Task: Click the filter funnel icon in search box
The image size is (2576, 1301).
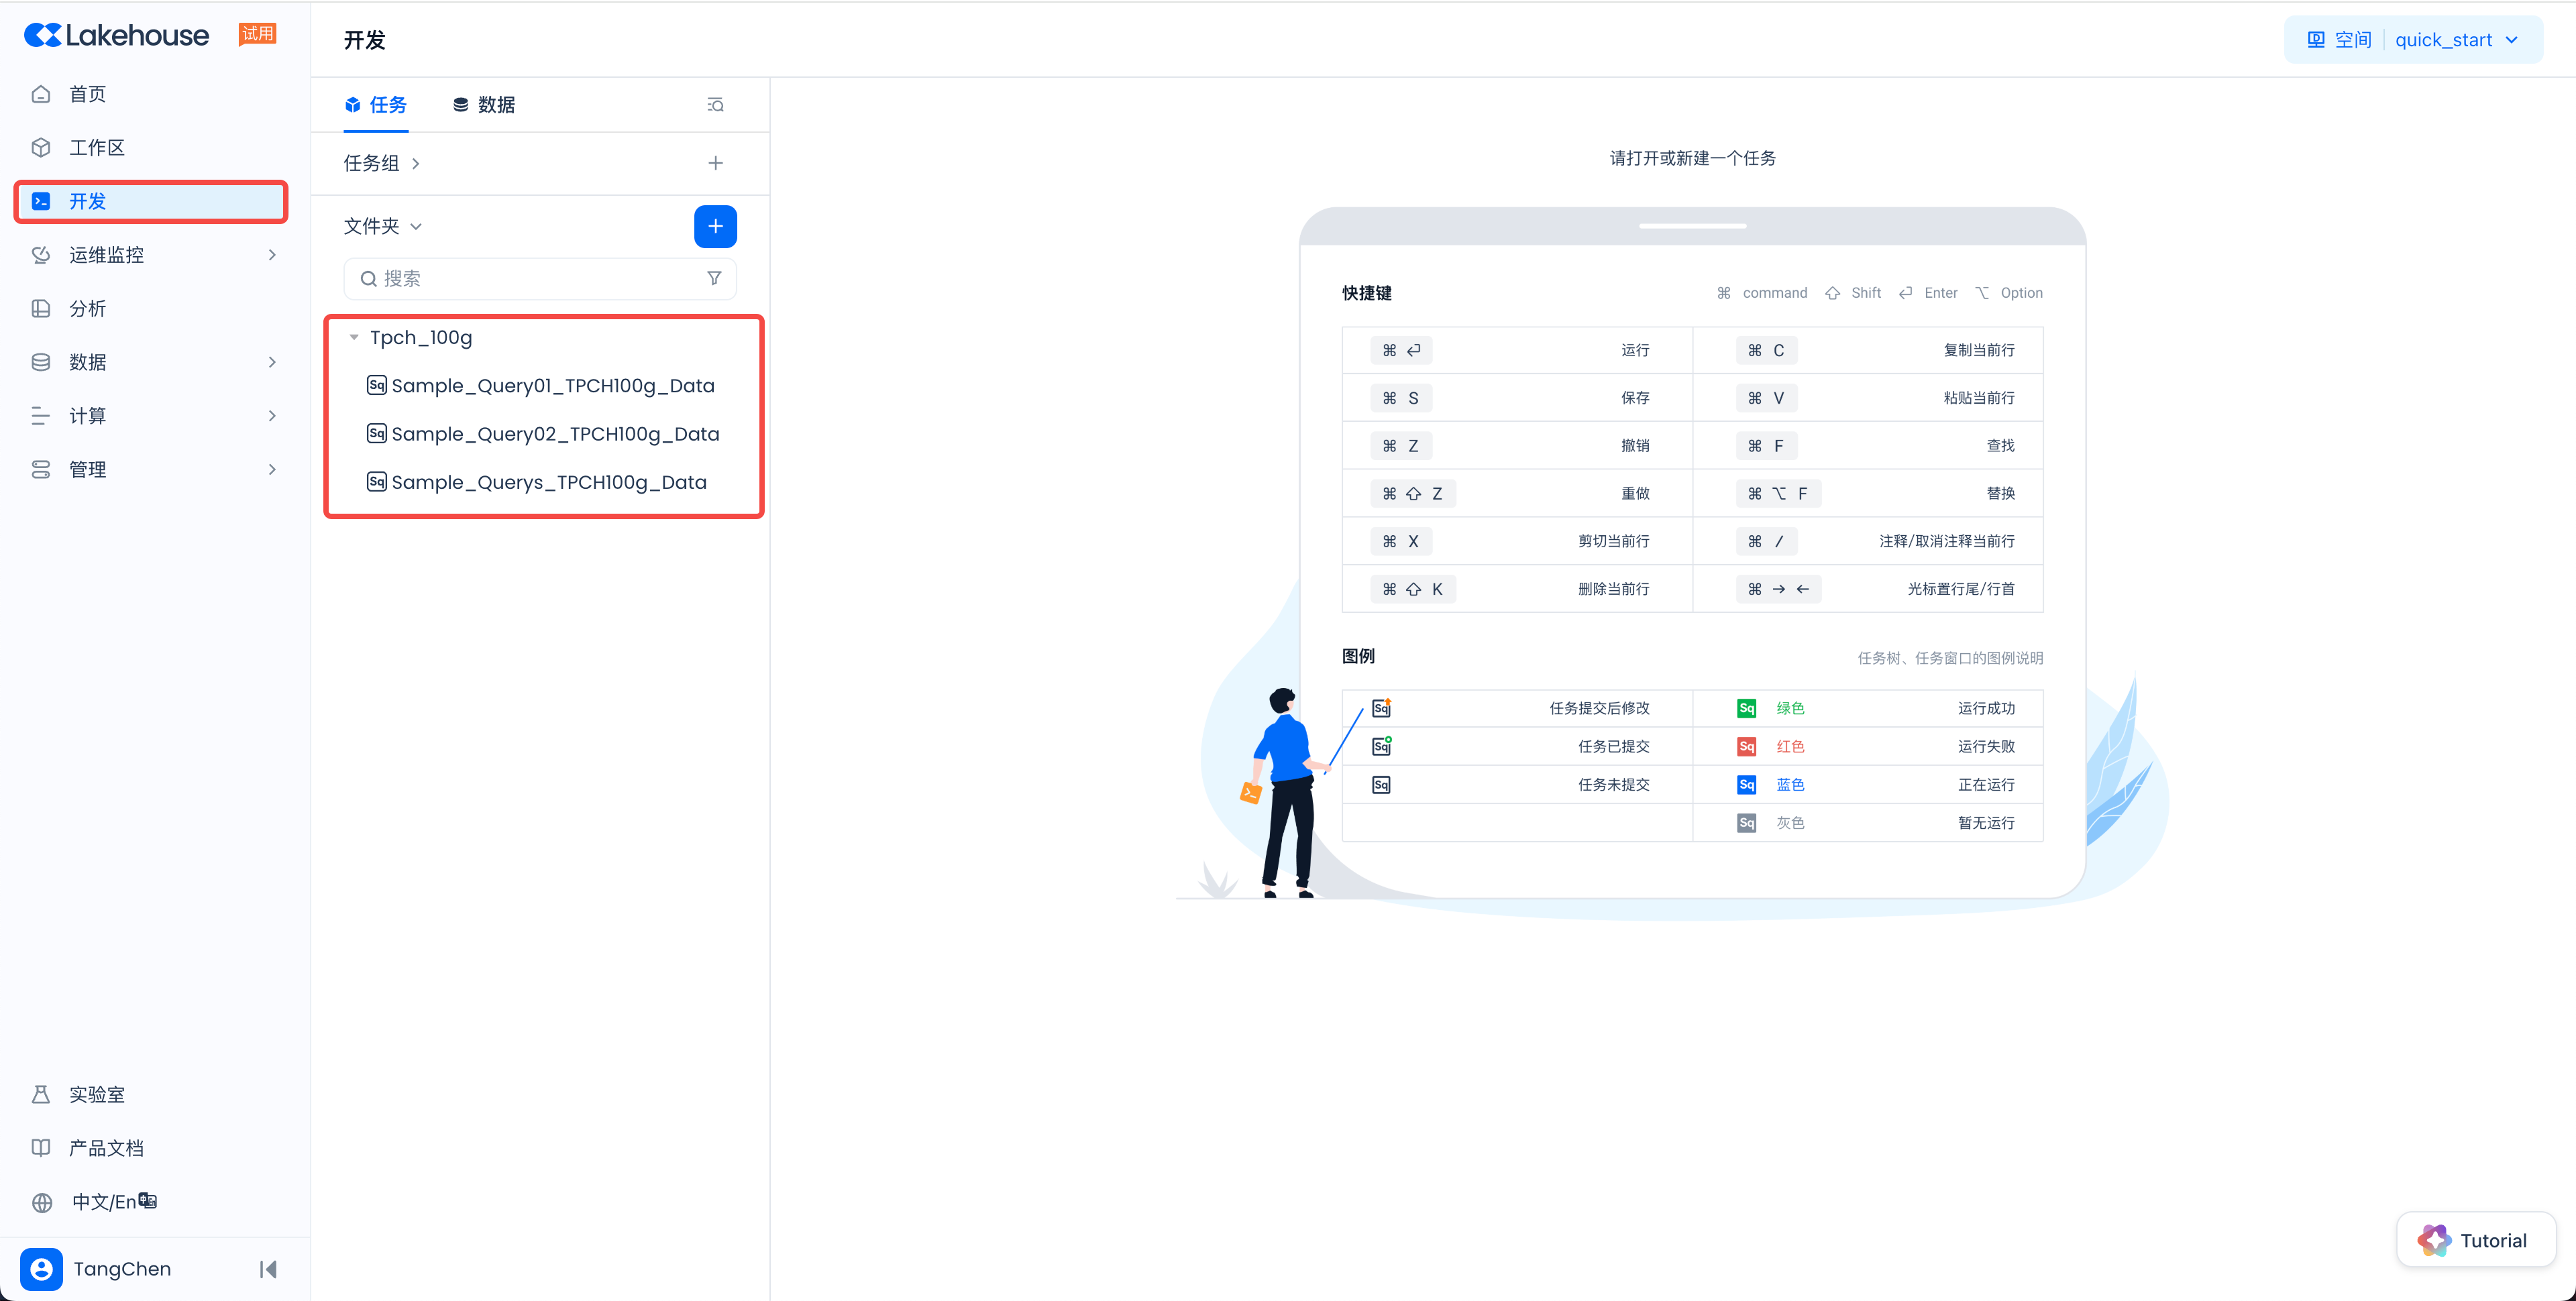Action: [x=714, y=278]
